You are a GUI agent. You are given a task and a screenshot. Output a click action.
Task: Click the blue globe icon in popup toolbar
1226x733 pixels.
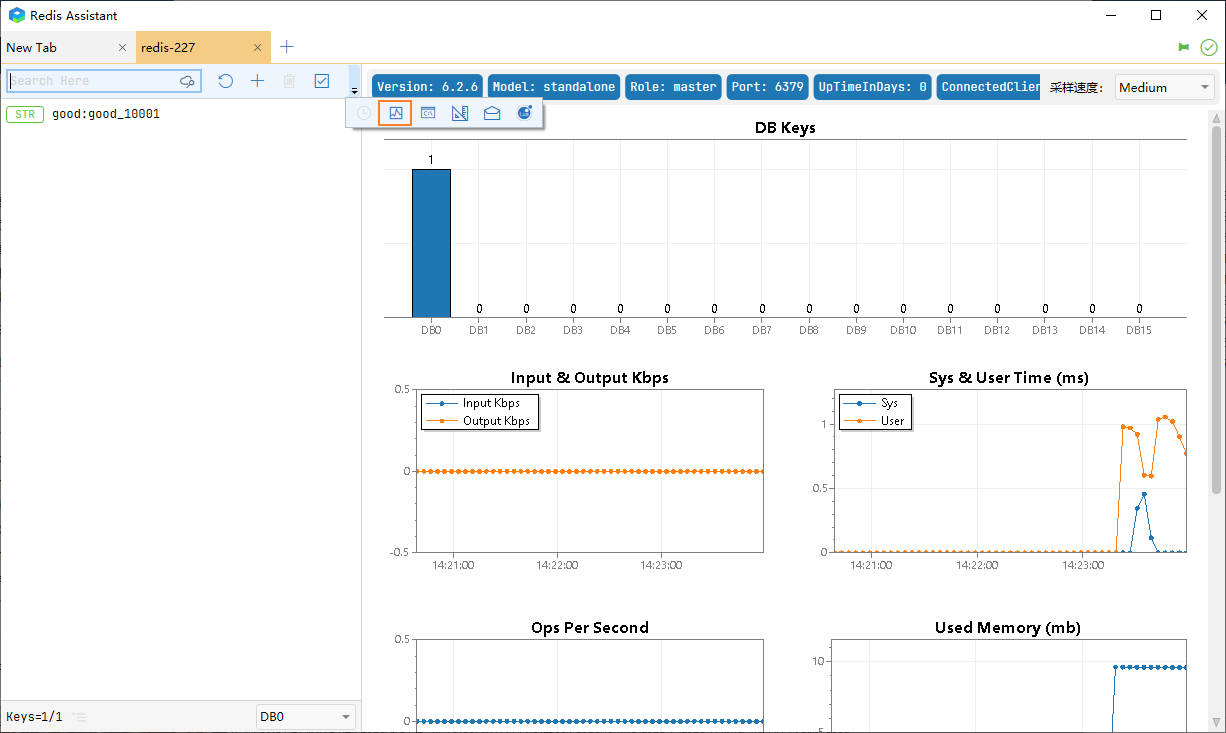tap(524, 113)
